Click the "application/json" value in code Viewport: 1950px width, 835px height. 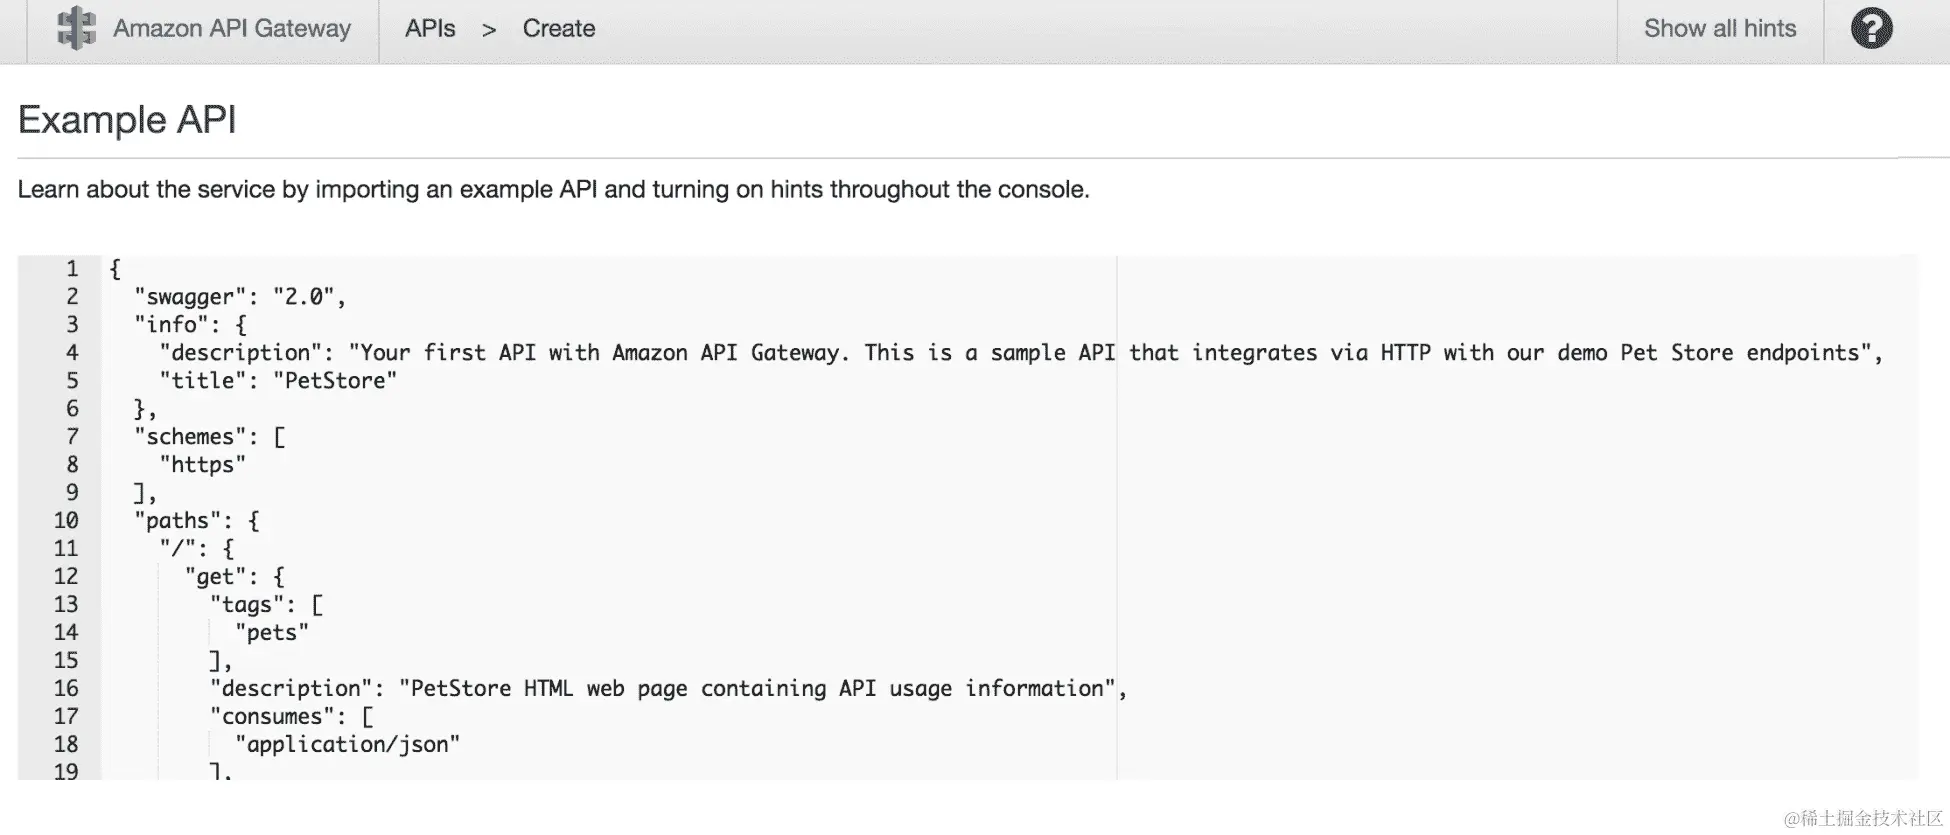coord(347,745)
